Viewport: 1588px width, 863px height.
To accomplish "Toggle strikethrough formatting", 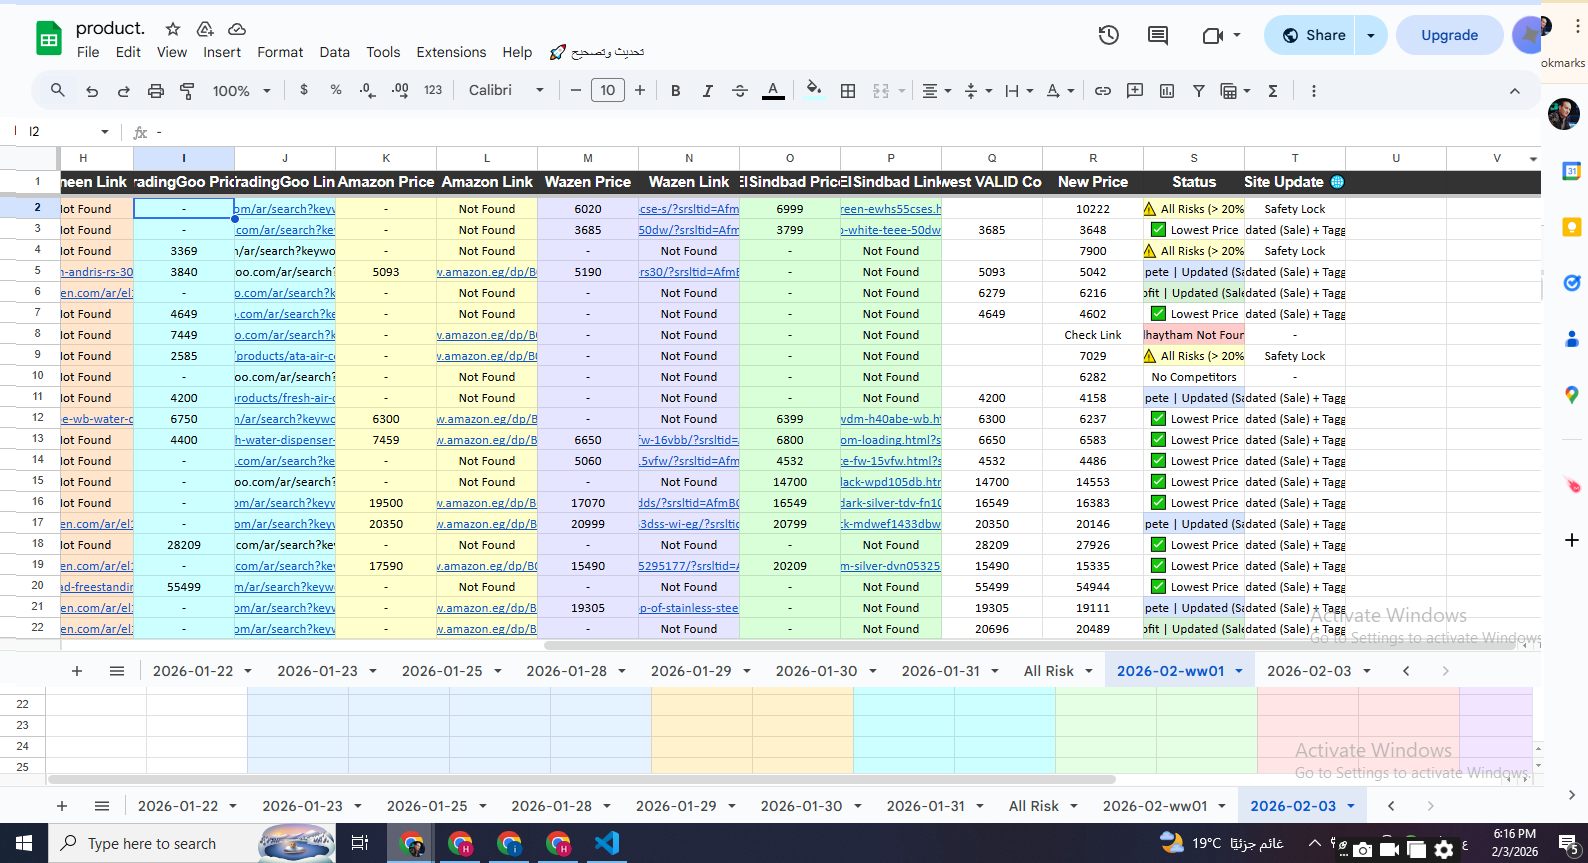I will 740,91.
